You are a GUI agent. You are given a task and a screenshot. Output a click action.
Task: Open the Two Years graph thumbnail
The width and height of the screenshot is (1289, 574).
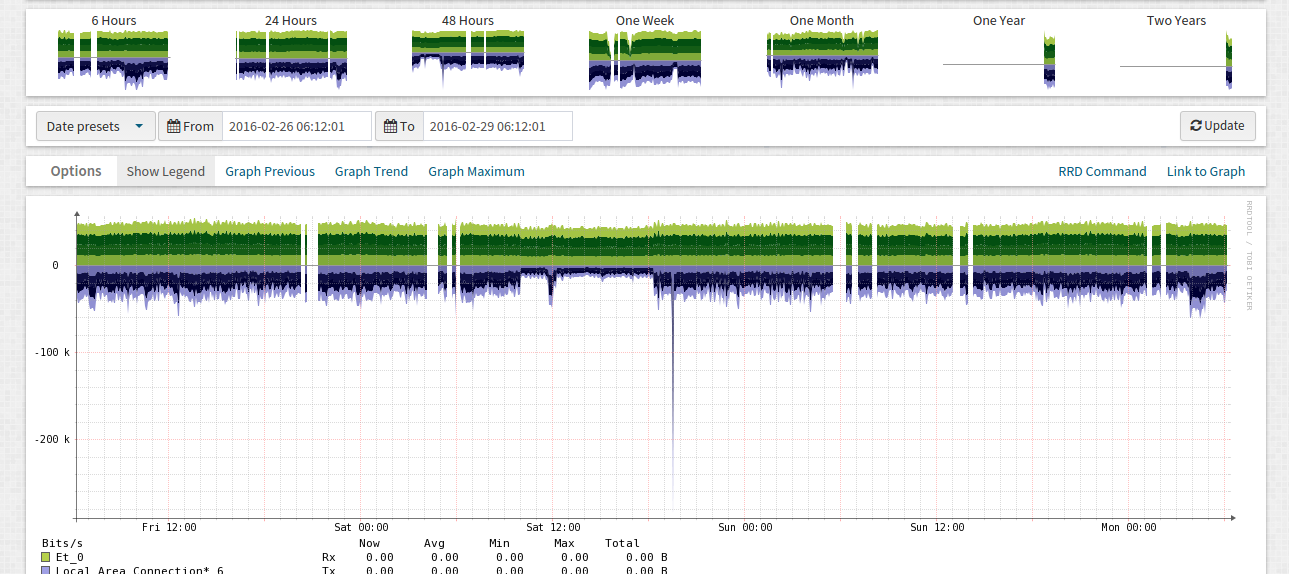1176,58
